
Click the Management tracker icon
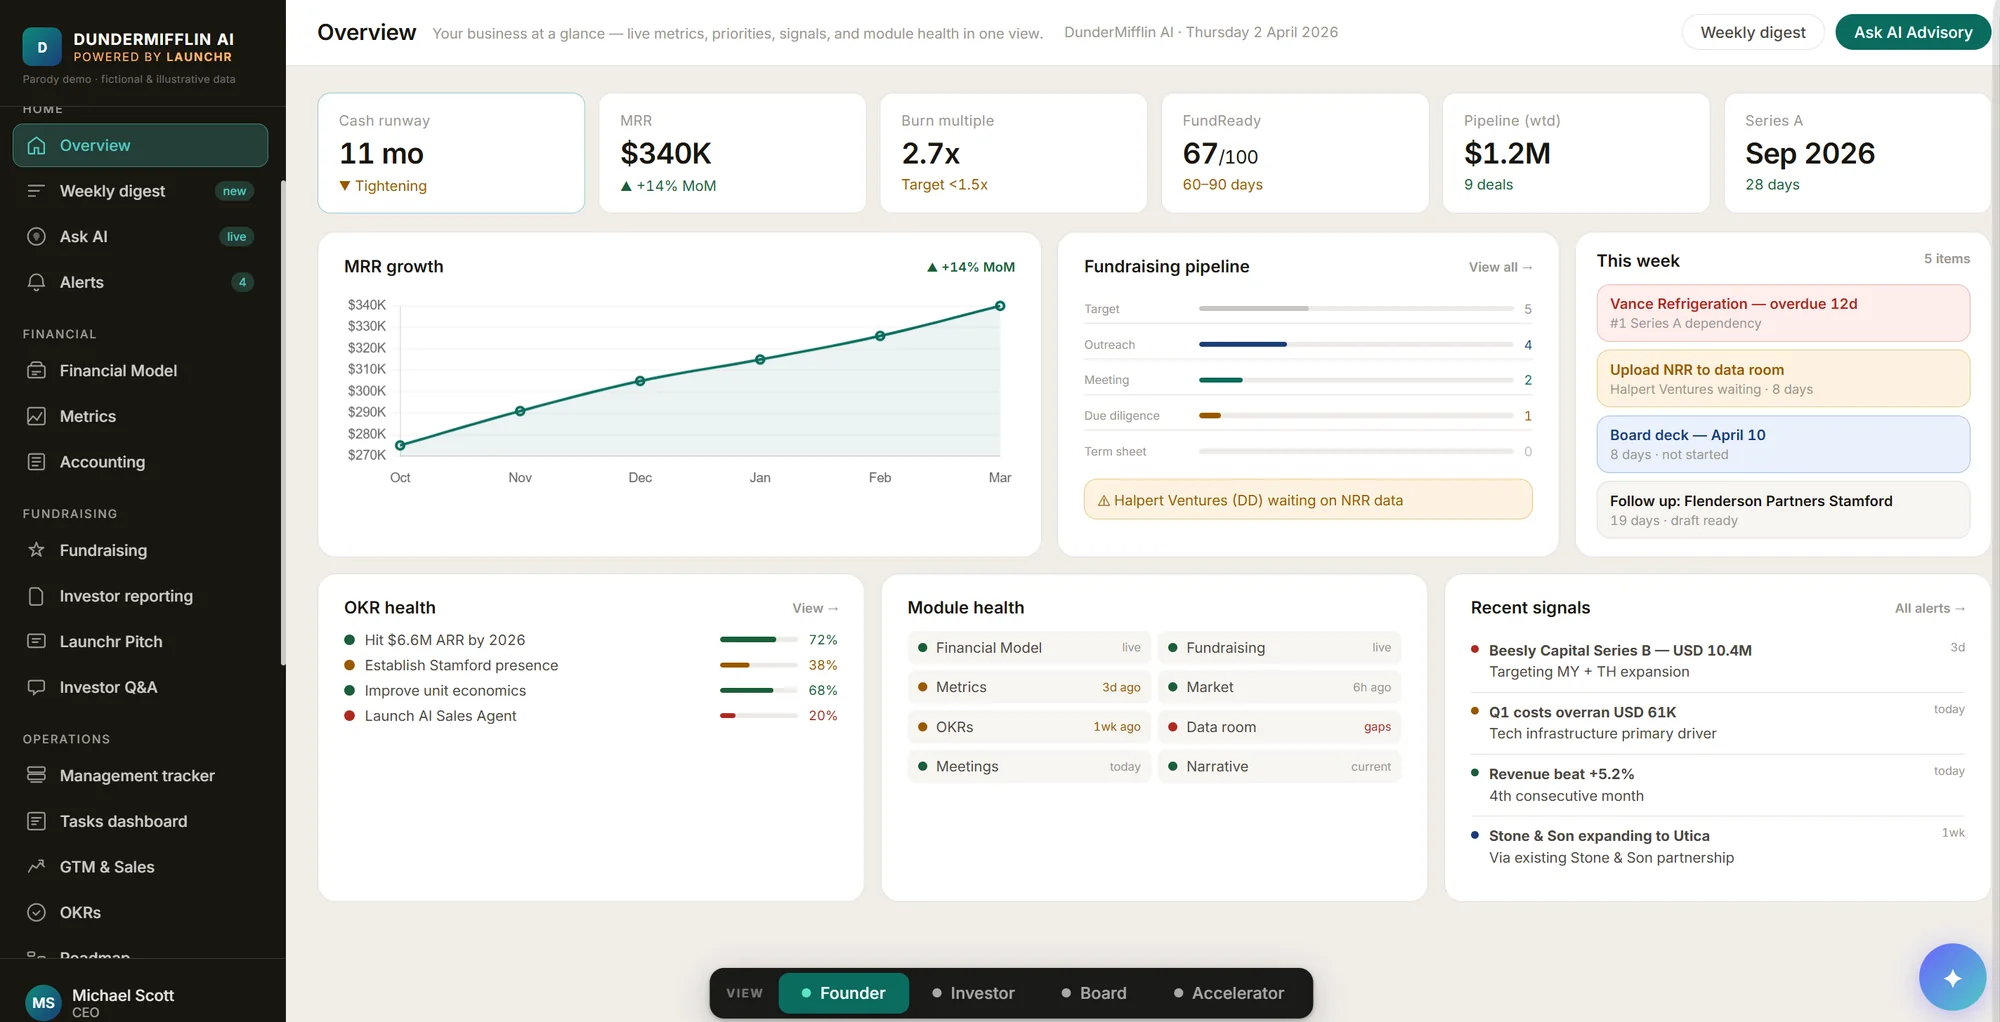pyautogui.click(x=37, y=775)
